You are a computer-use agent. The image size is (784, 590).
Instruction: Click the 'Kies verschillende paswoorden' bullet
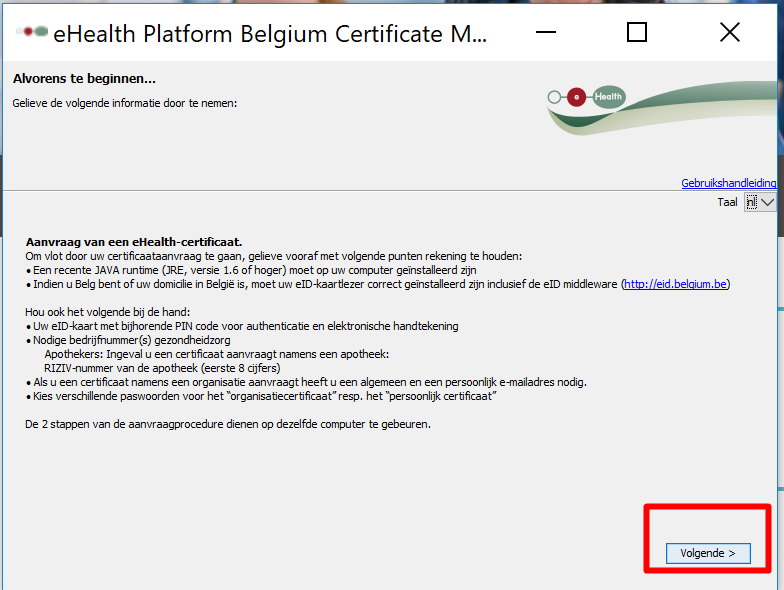coord(264,396)
